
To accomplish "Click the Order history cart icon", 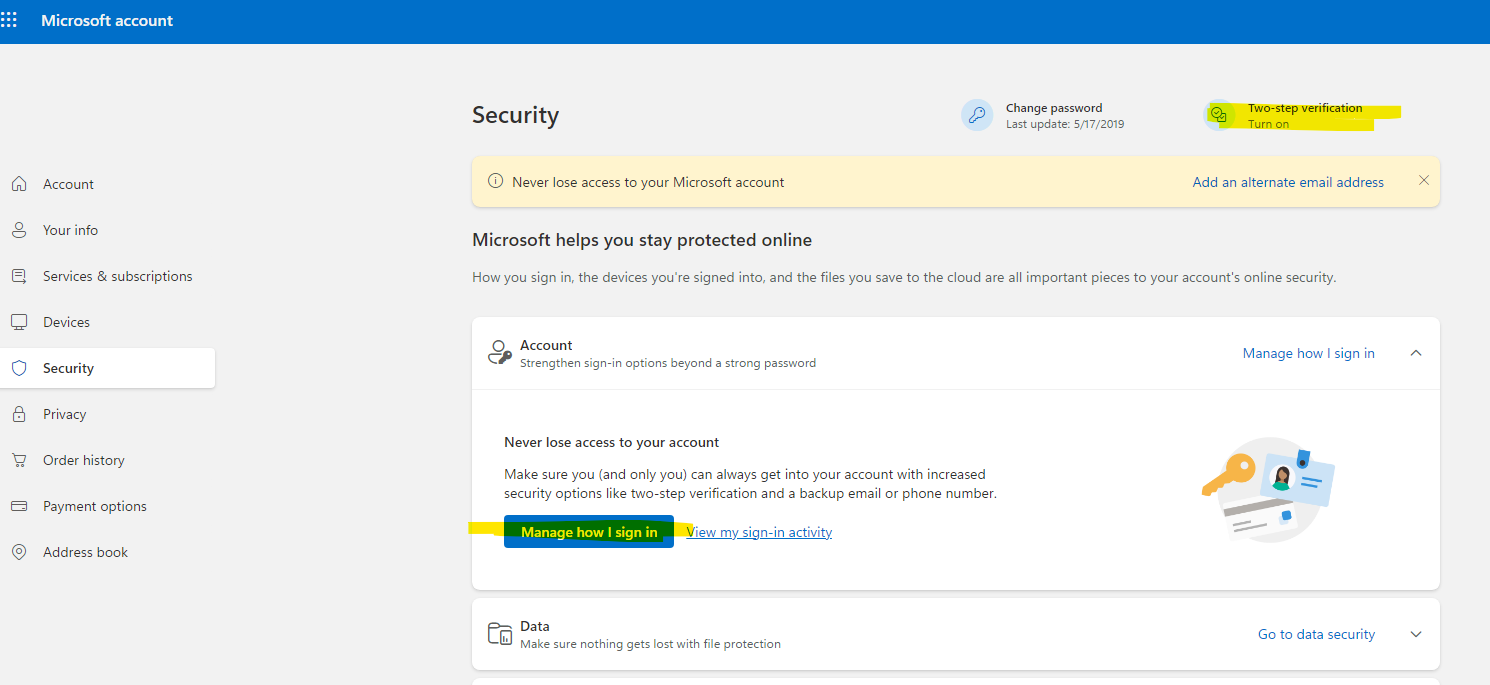I will pos(19,460).
